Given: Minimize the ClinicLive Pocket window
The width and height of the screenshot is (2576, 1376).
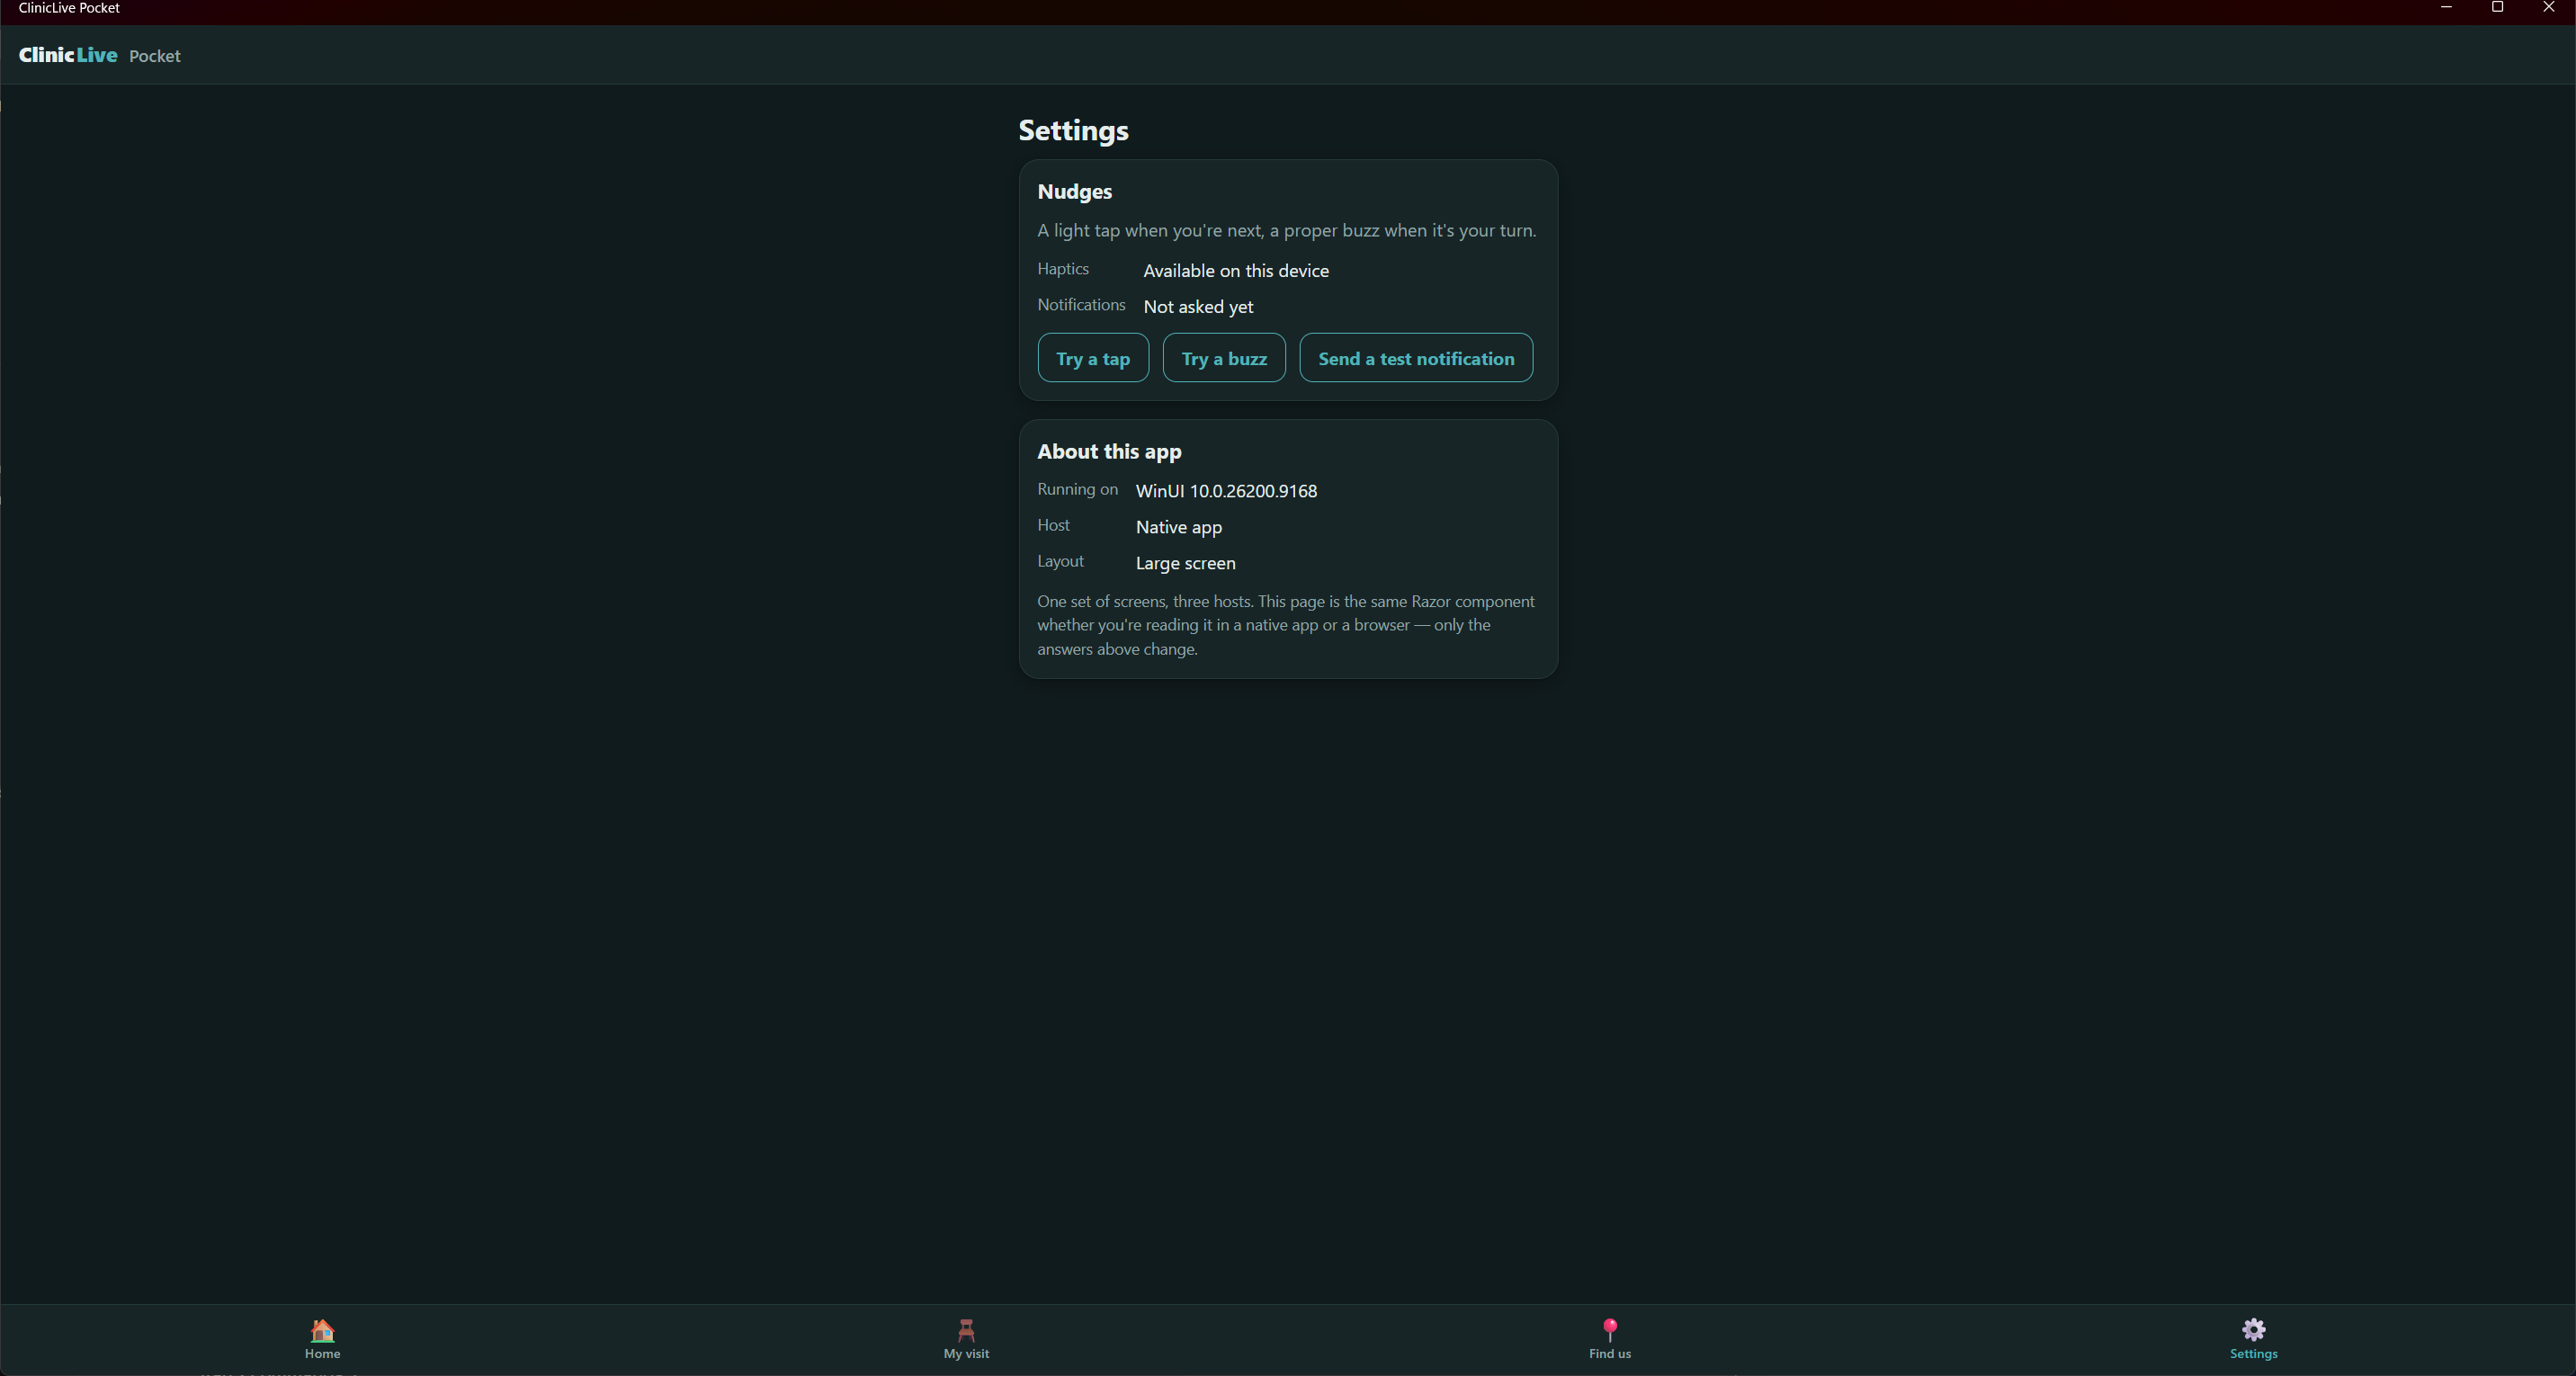Looking at the screenshot, I should point(2446,8).
